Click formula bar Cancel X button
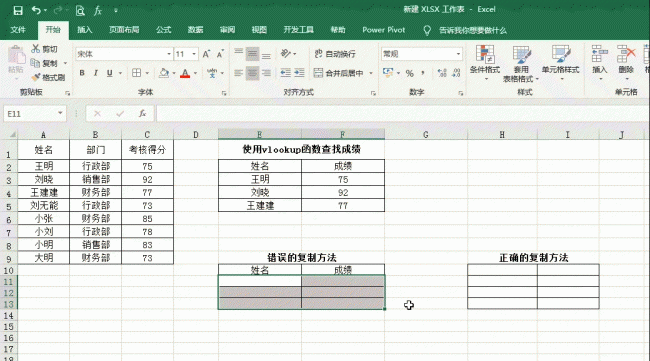This screenshot has height=361, width=650. (x=97, y=114)
